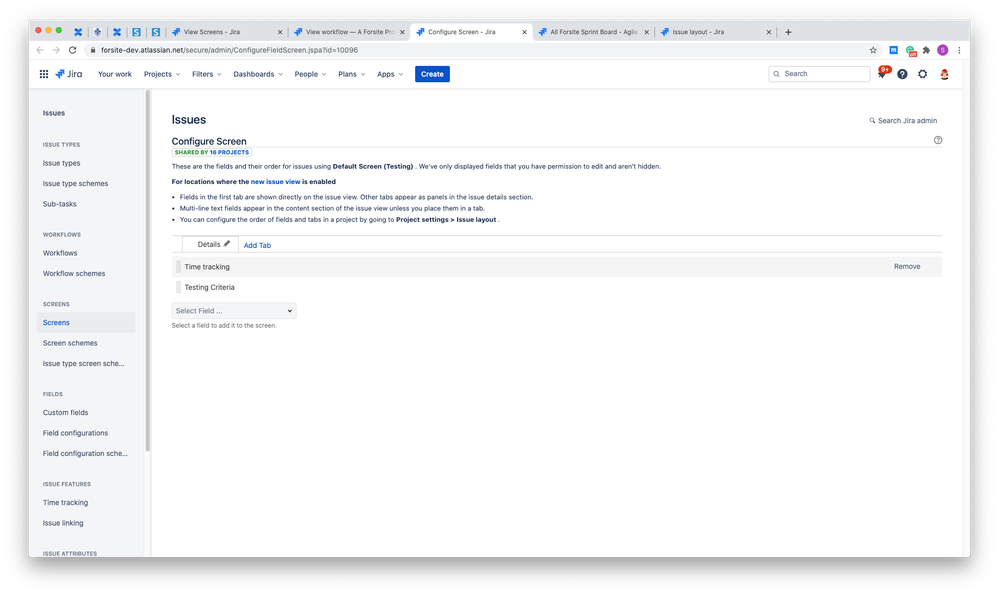The height and width of the screenshot is (595, 999).
Task: Remove the Time tracking field
Action: [907, 267]
